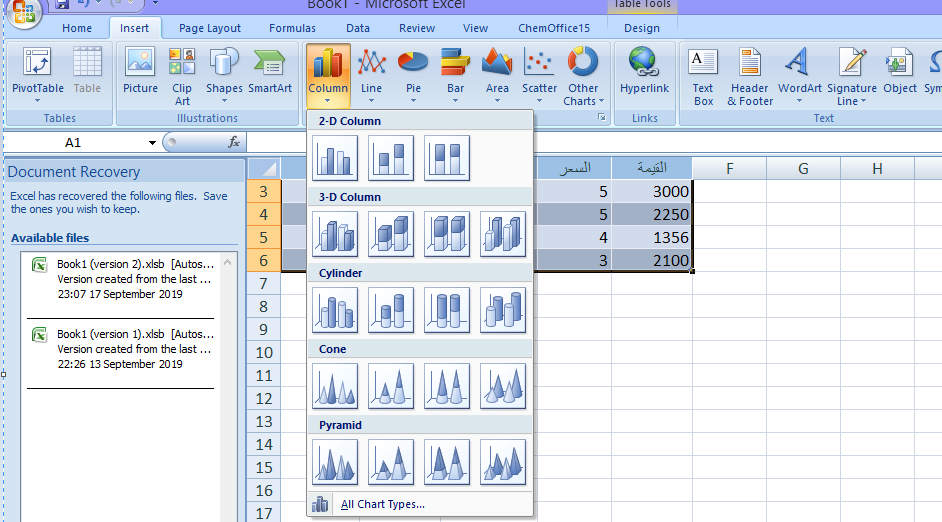Click the Table button
The height and width of the screenshot is (522, 942).
[x=87, y=71]
